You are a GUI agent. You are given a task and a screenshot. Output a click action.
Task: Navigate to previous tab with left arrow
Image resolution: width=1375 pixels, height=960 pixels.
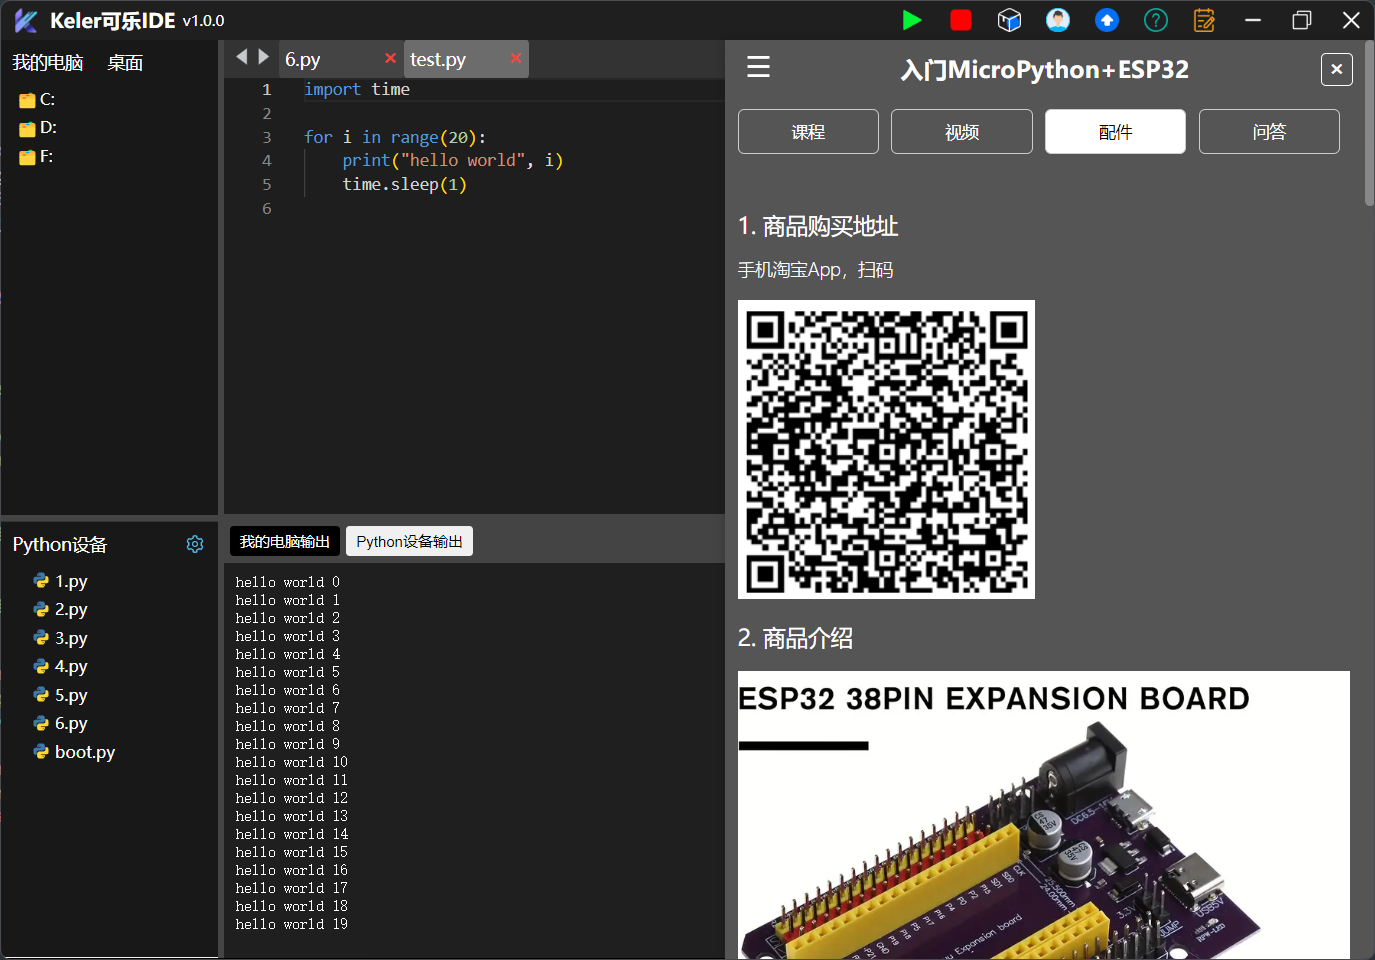(241, 57)
